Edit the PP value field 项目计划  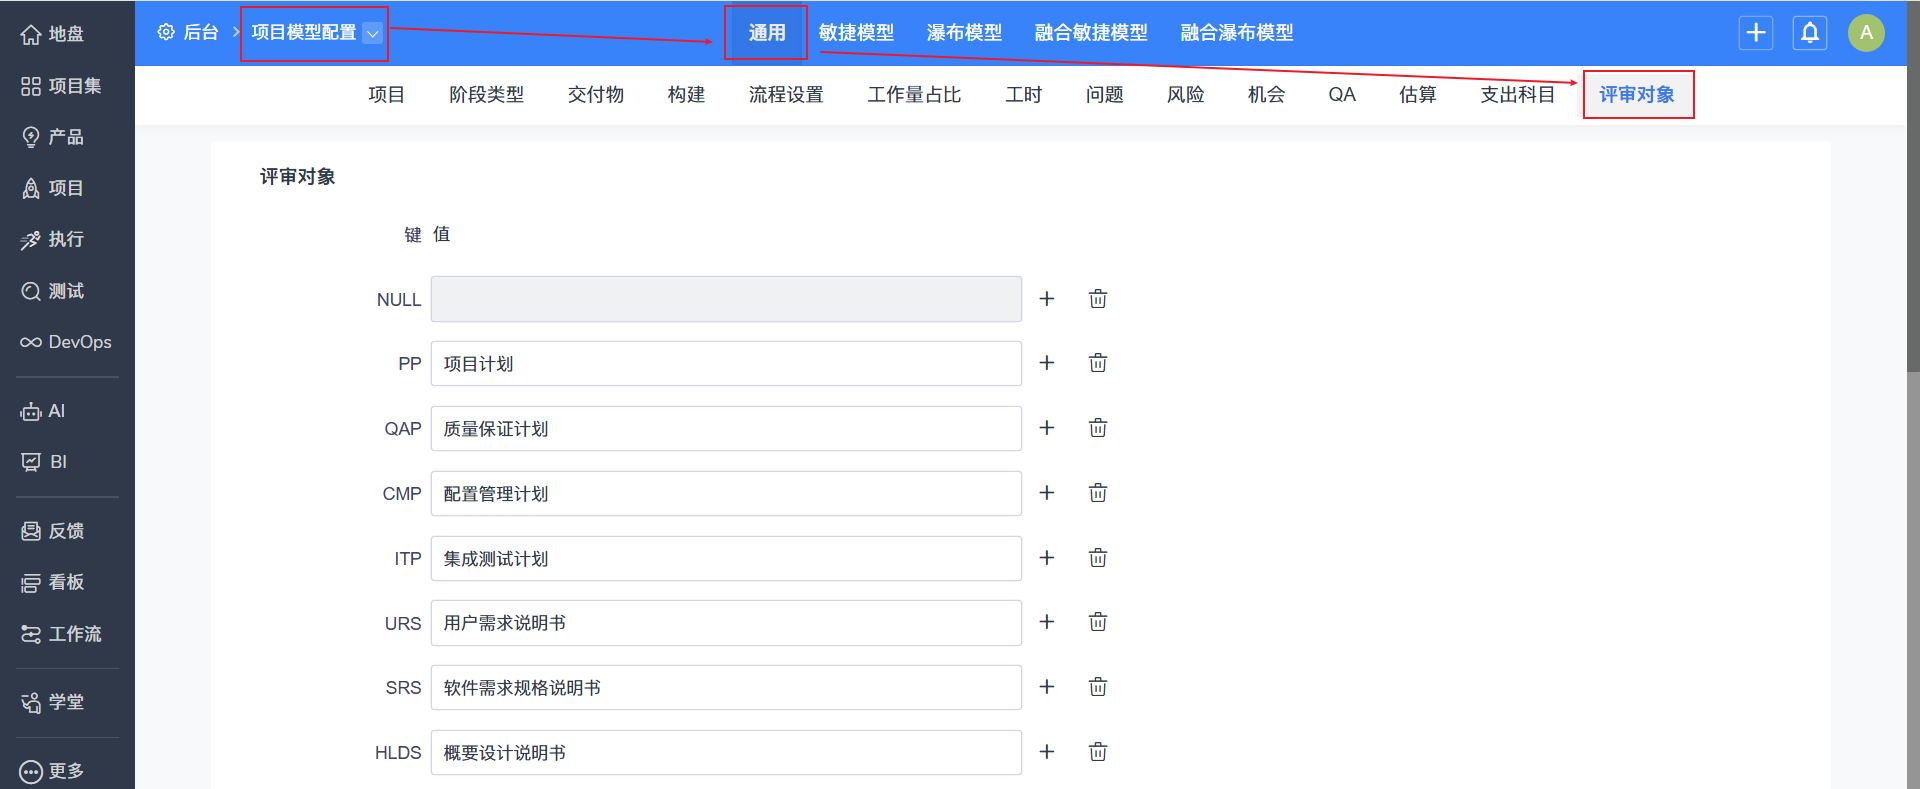[x=726, y=364]
